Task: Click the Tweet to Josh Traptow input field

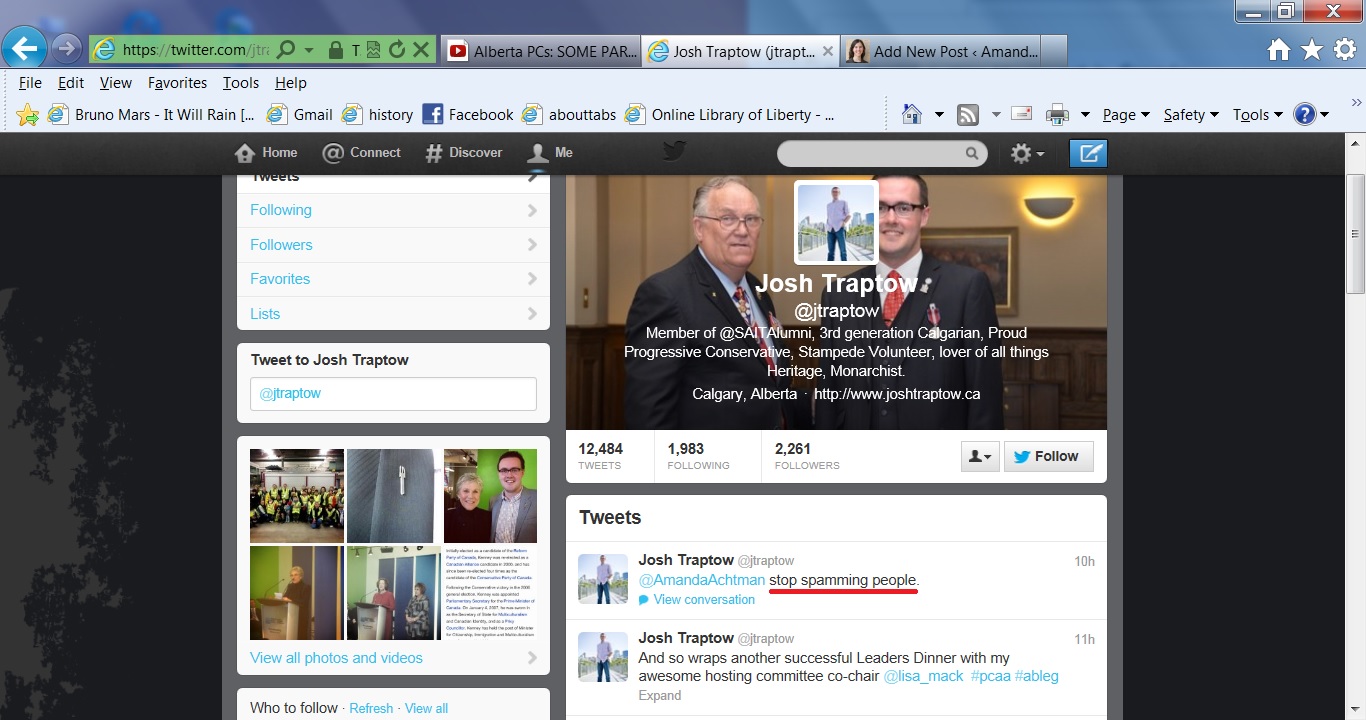Action: click(393, 394)
